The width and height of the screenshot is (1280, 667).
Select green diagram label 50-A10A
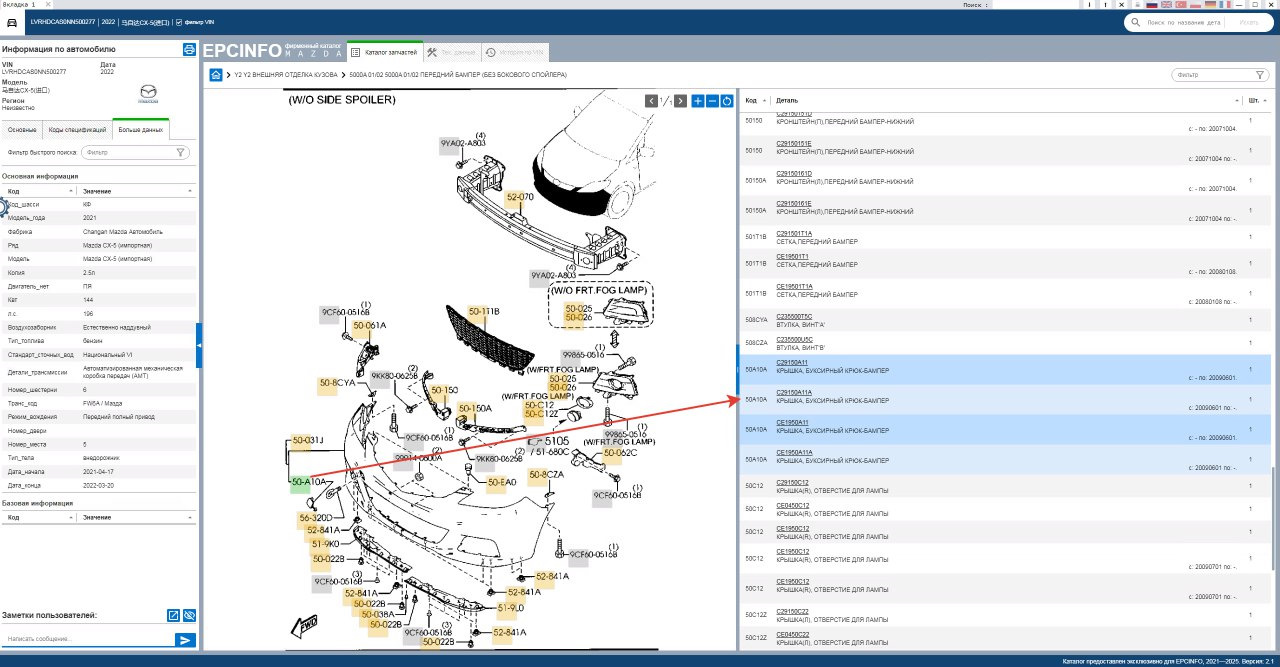(x=307, y=483)
